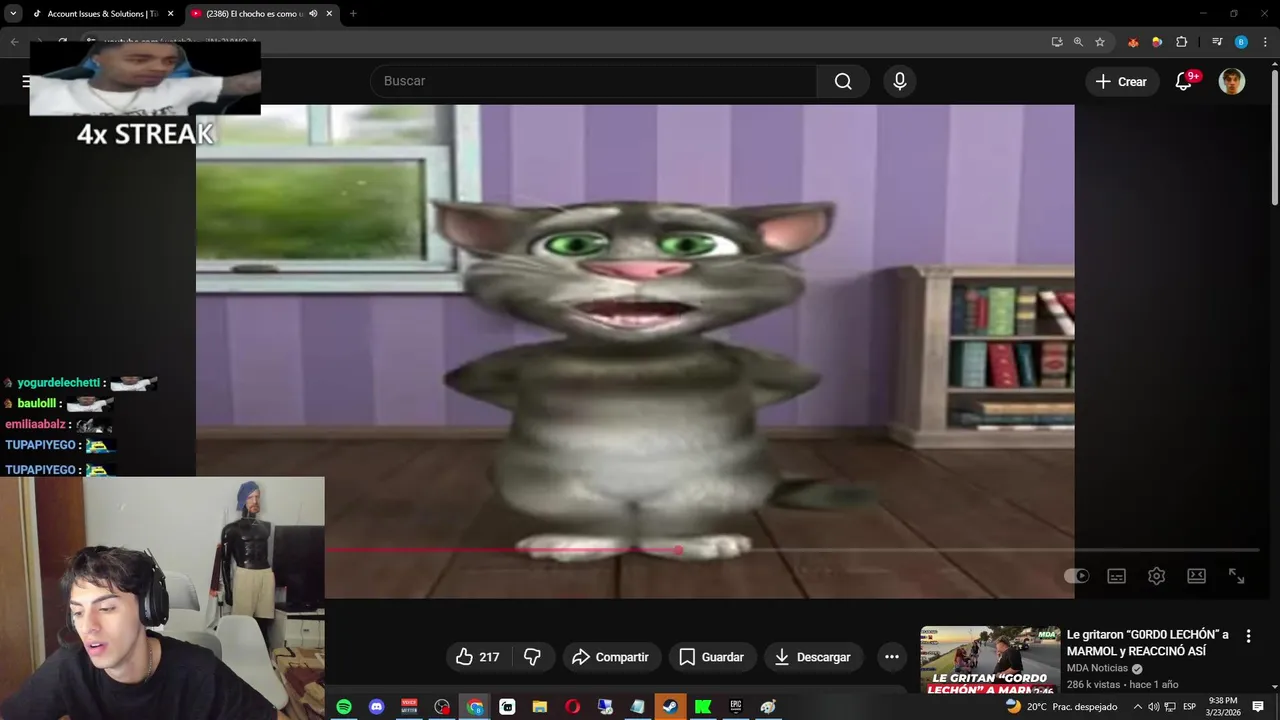The height and width of the screenshot is (720, 1280).
Task: Click Compartir to share the video
Action: (x=611, y=657)
